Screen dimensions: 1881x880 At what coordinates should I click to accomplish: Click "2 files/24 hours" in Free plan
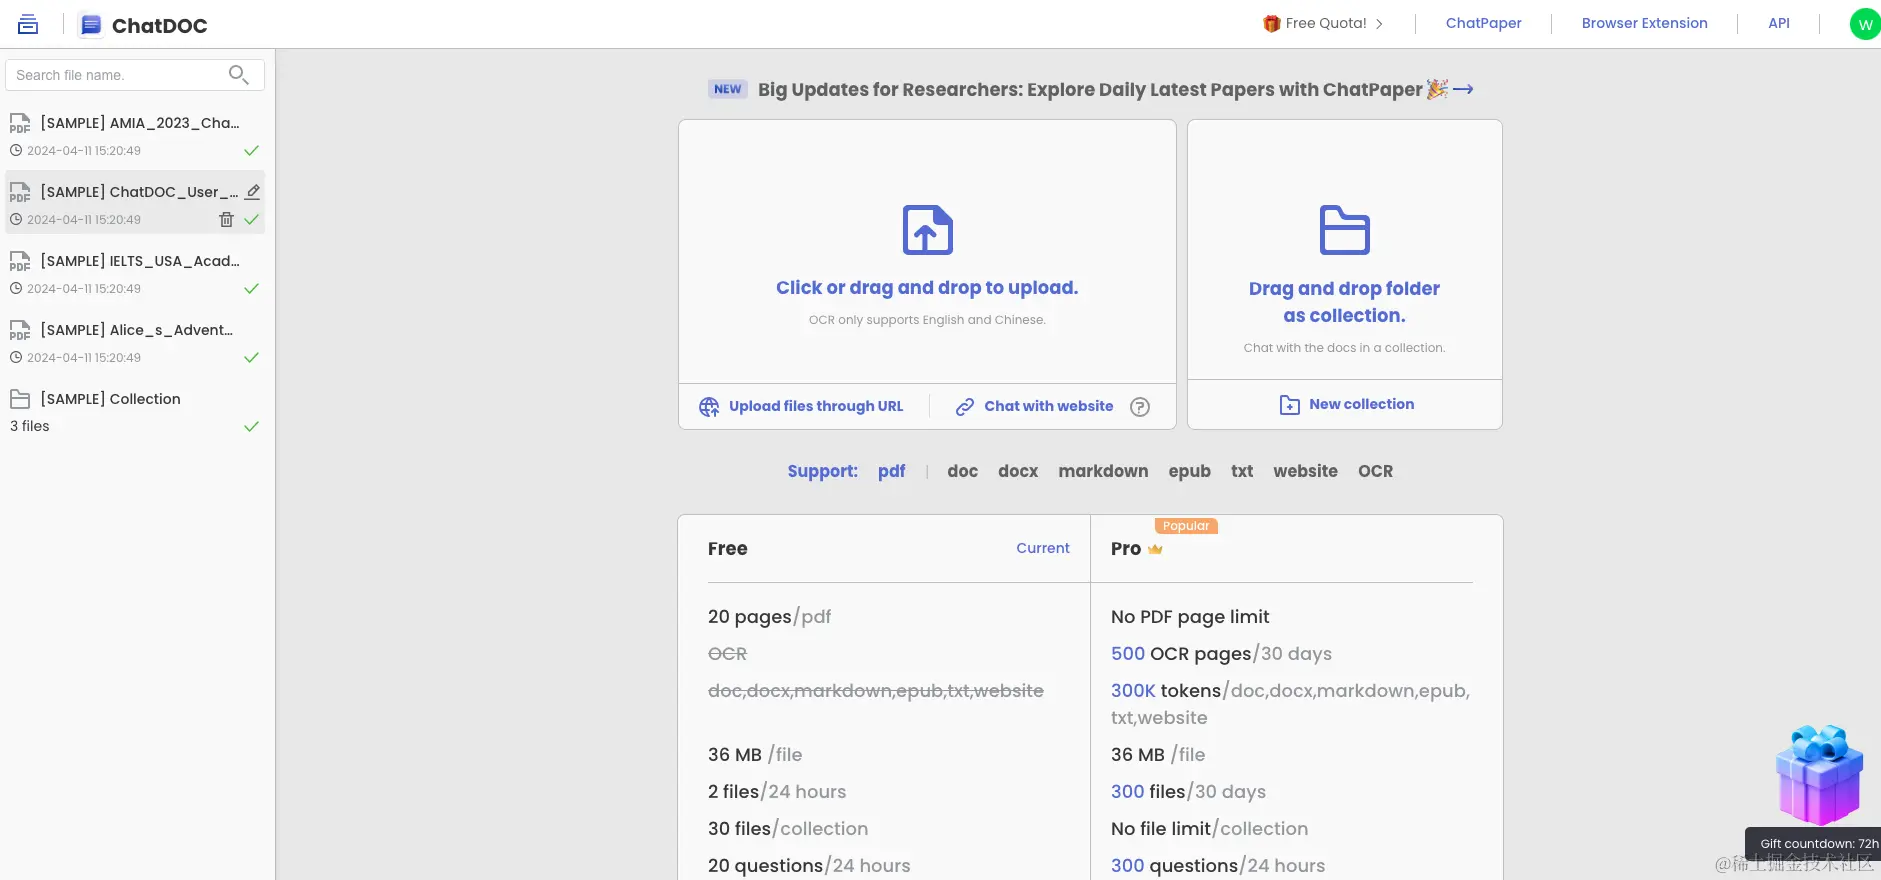(777, 792)
